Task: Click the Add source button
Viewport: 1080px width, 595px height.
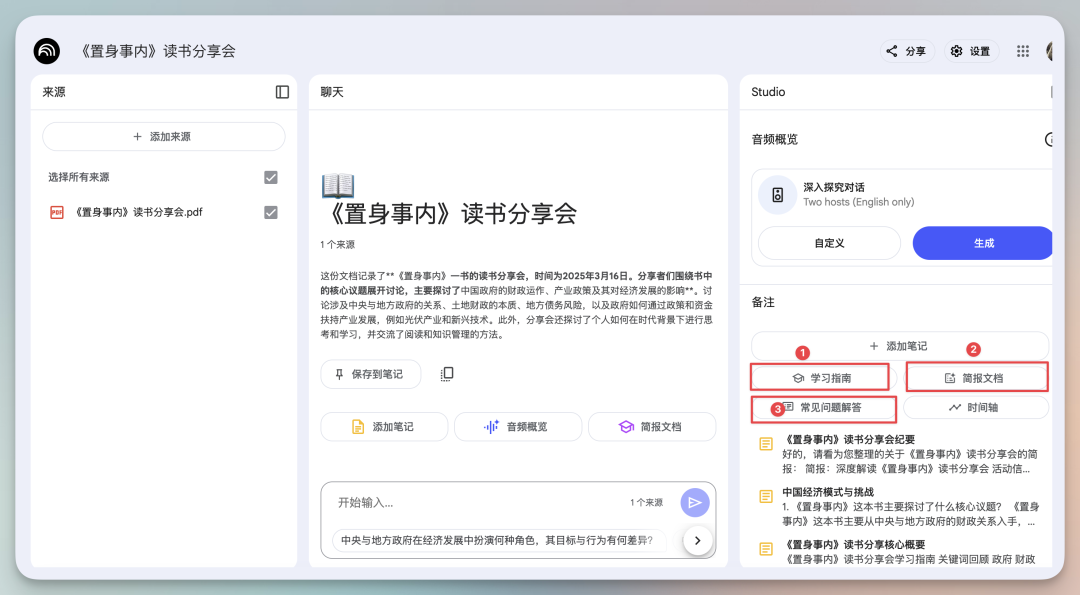Action: click(x=163, y=136)
